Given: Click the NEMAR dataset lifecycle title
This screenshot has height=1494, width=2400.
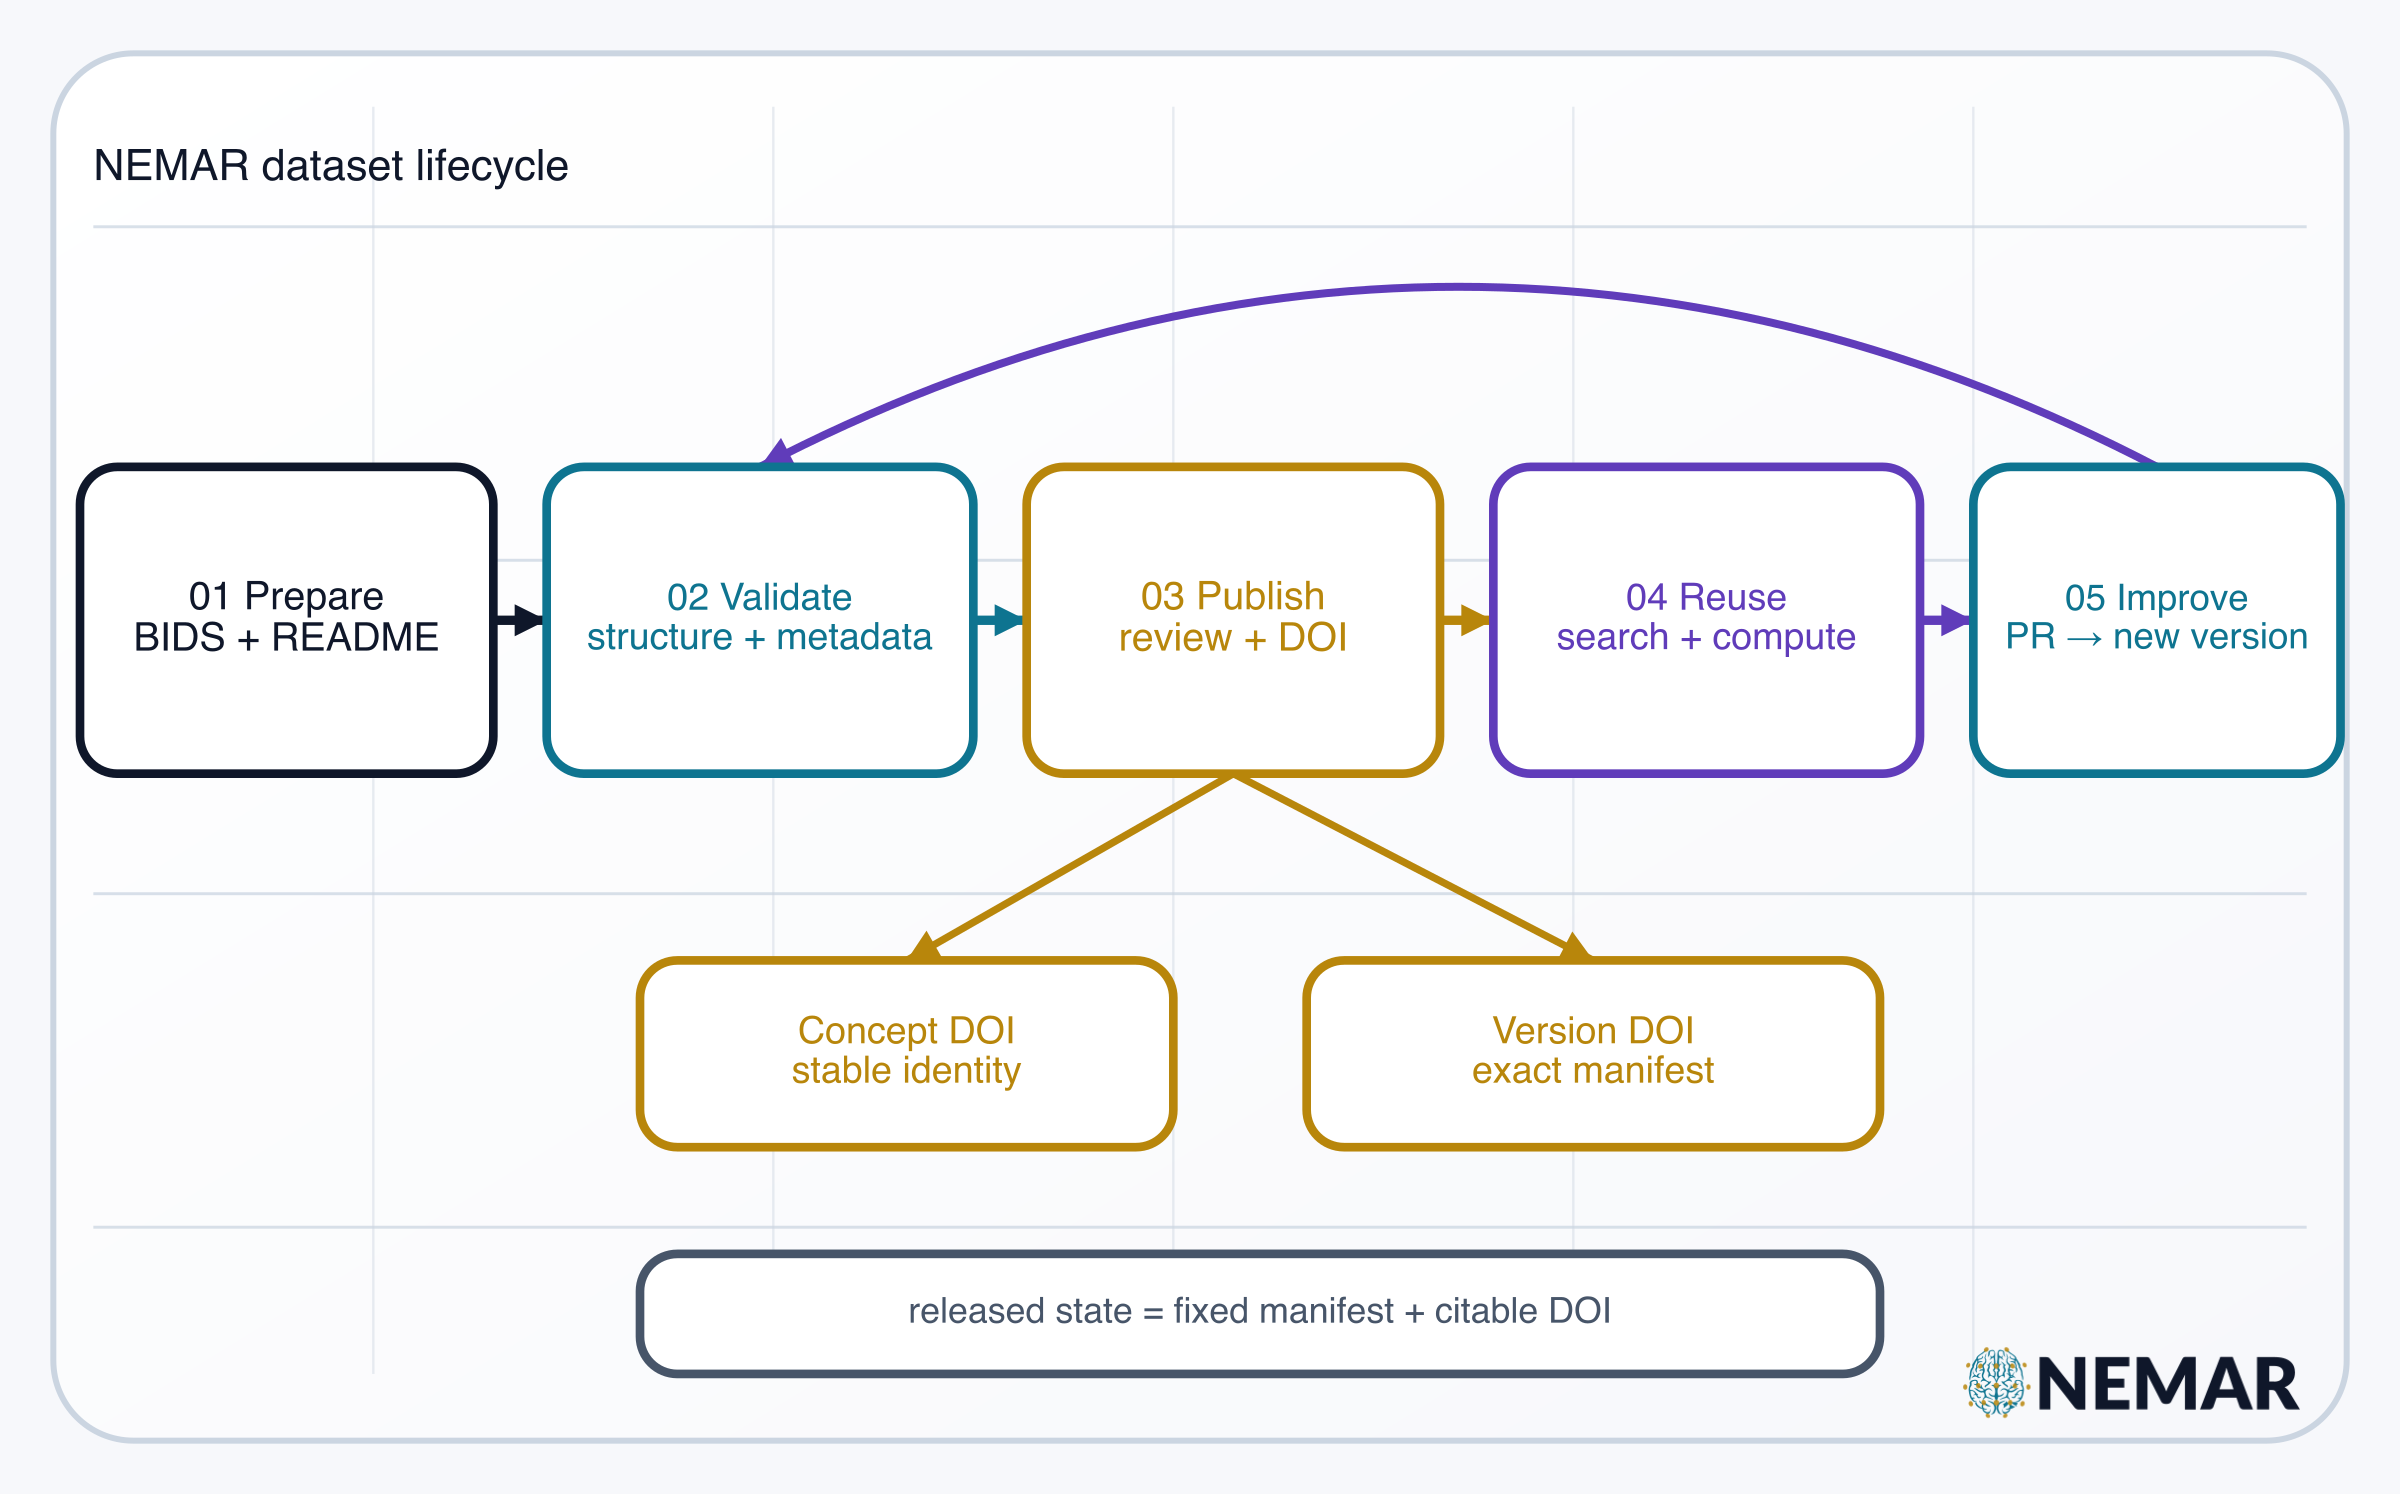Looking at the screenshot, I should (331, 166).
